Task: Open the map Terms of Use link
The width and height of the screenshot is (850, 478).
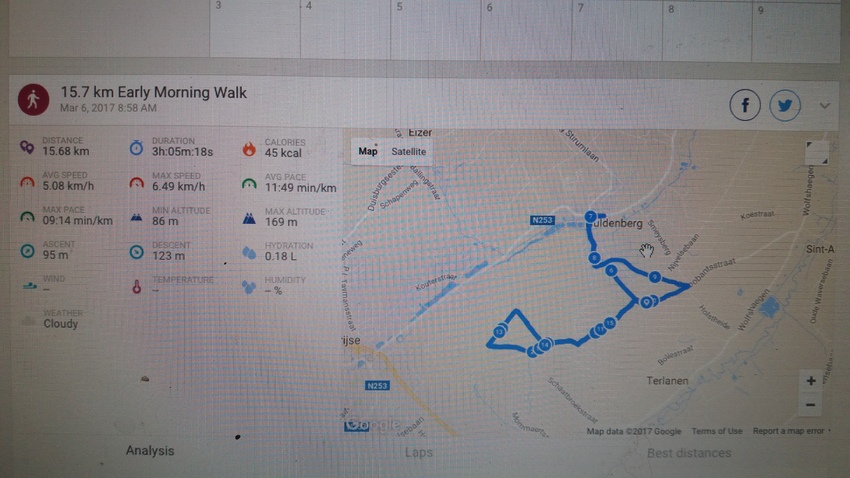Action: (717, 432)
